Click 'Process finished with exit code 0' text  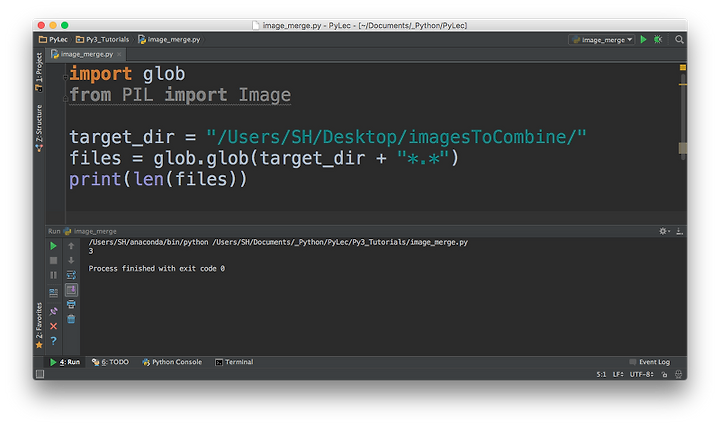pyautogui.click(x=157, y=269)
